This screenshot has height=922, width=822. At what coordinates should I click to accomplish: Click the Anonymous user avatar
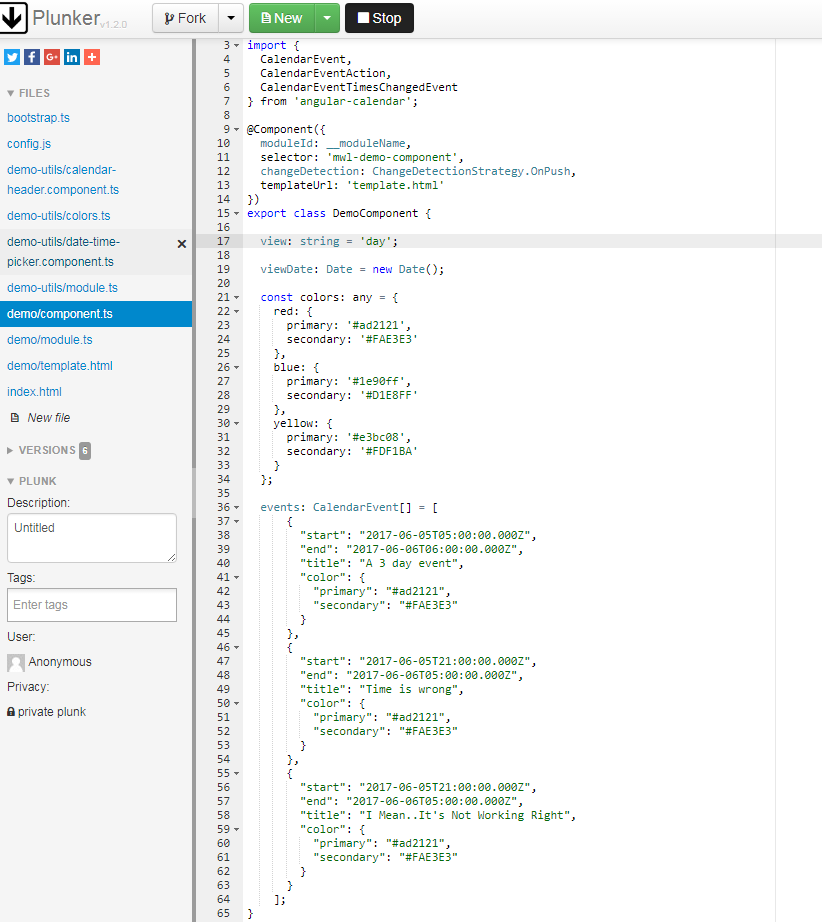click(x=15, y=661)
